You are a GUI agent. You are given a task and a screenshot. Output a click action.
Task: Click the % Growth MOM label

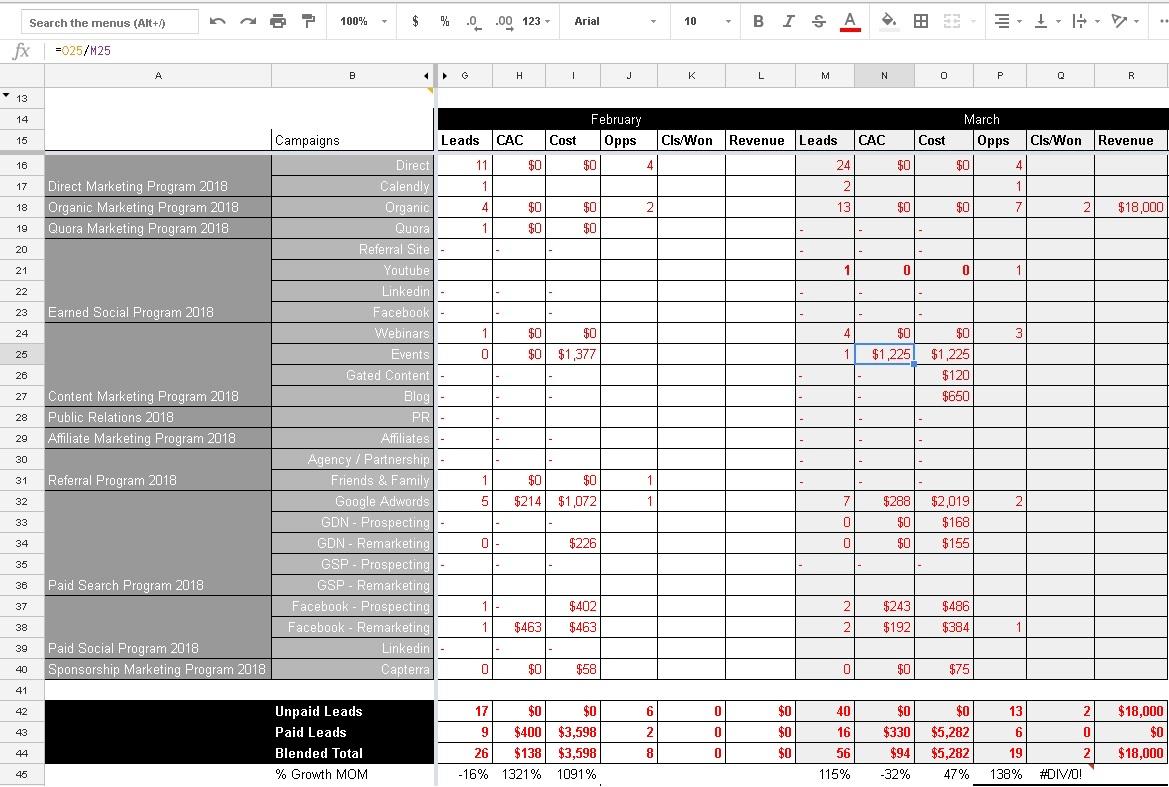321,774
